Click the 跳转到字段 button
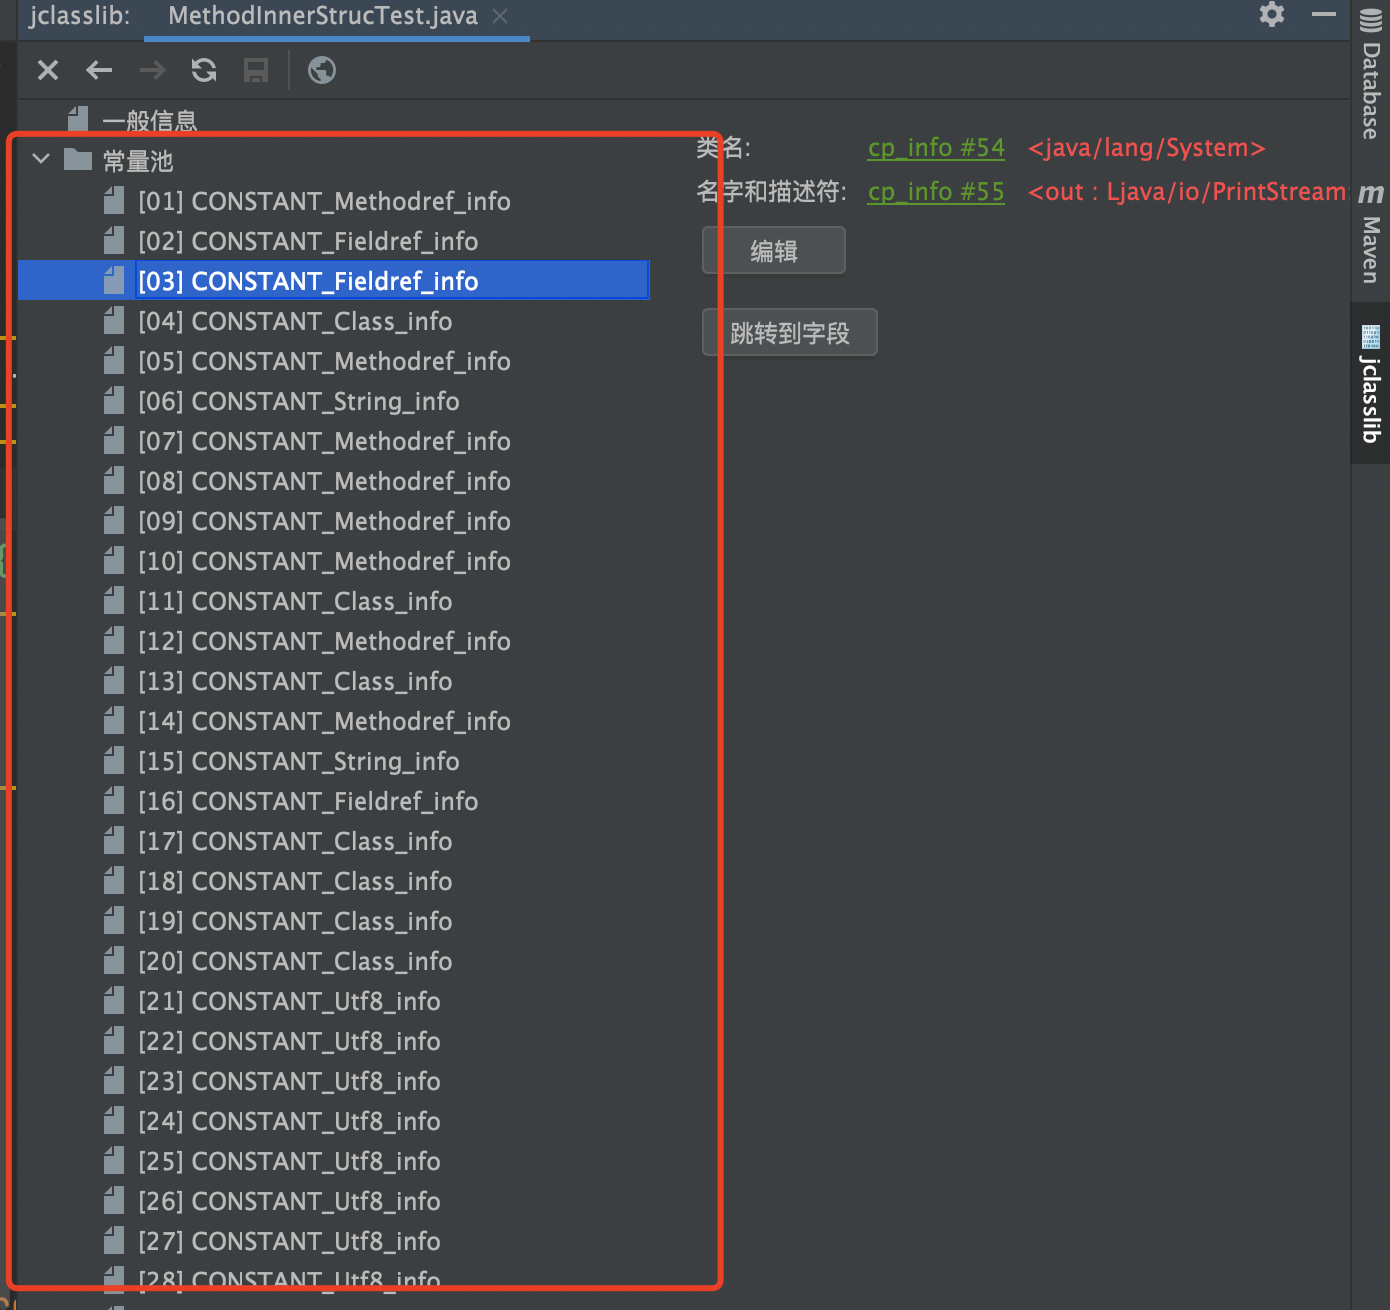1390x1310 pixels. pyautogui.click(x=790, y=332)
